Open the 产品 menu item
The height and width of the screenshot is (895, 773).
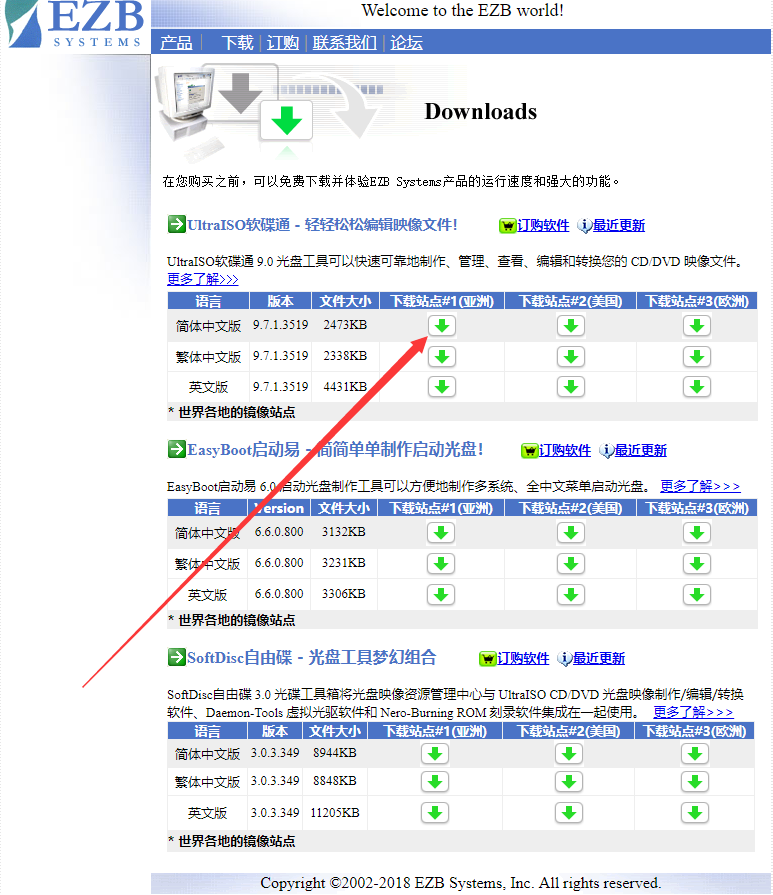[x=176, y=43]
